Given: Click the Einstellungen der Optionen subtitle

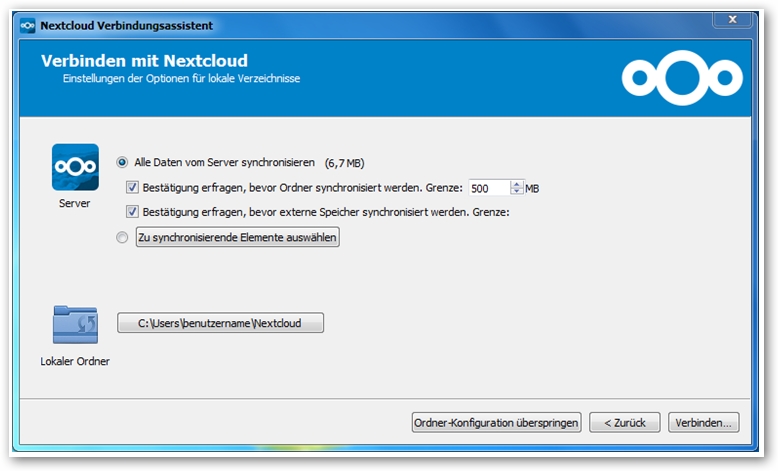Looking at the screenshot, I should coord(181,78).
